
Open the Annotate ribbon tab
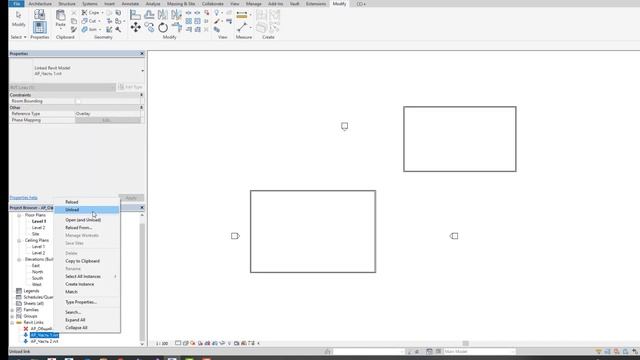(130, 4)
